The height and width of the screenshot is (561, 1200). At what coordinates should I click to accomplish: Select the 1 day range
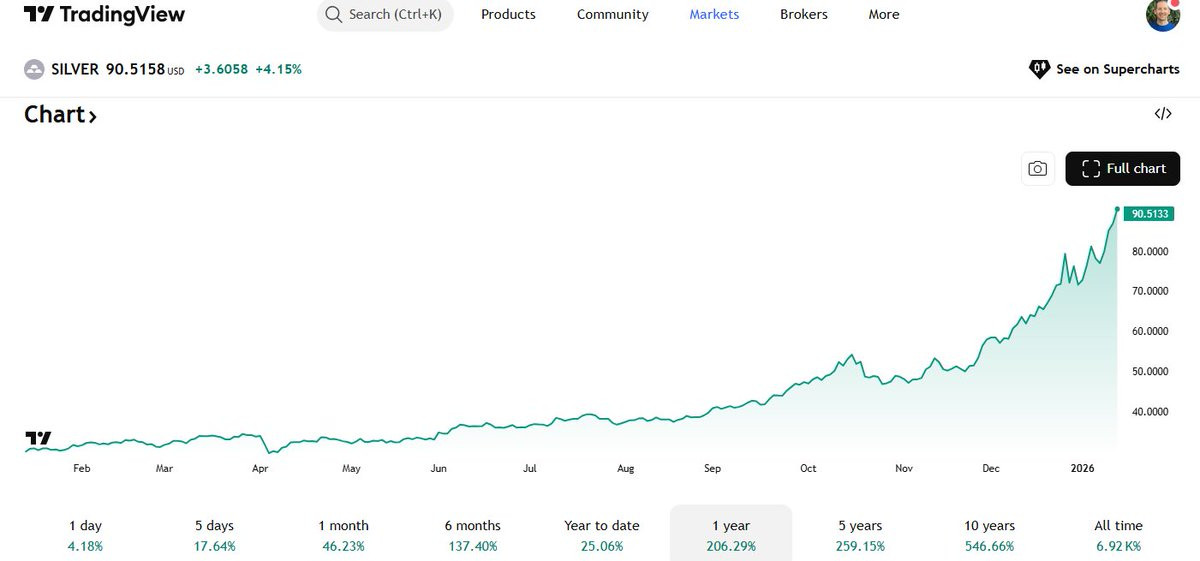pos(85,535)
